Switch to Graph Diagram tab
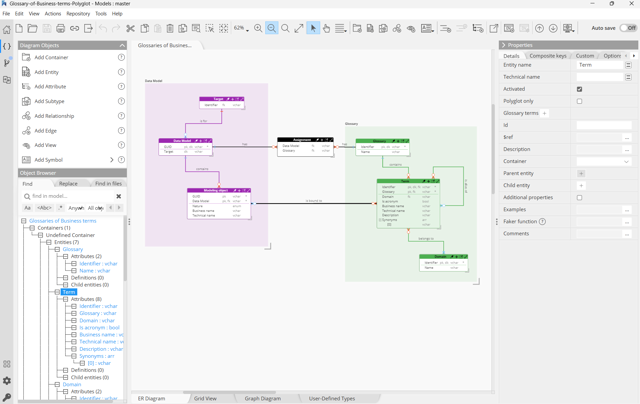640x404 pixels. coord(263,398)
